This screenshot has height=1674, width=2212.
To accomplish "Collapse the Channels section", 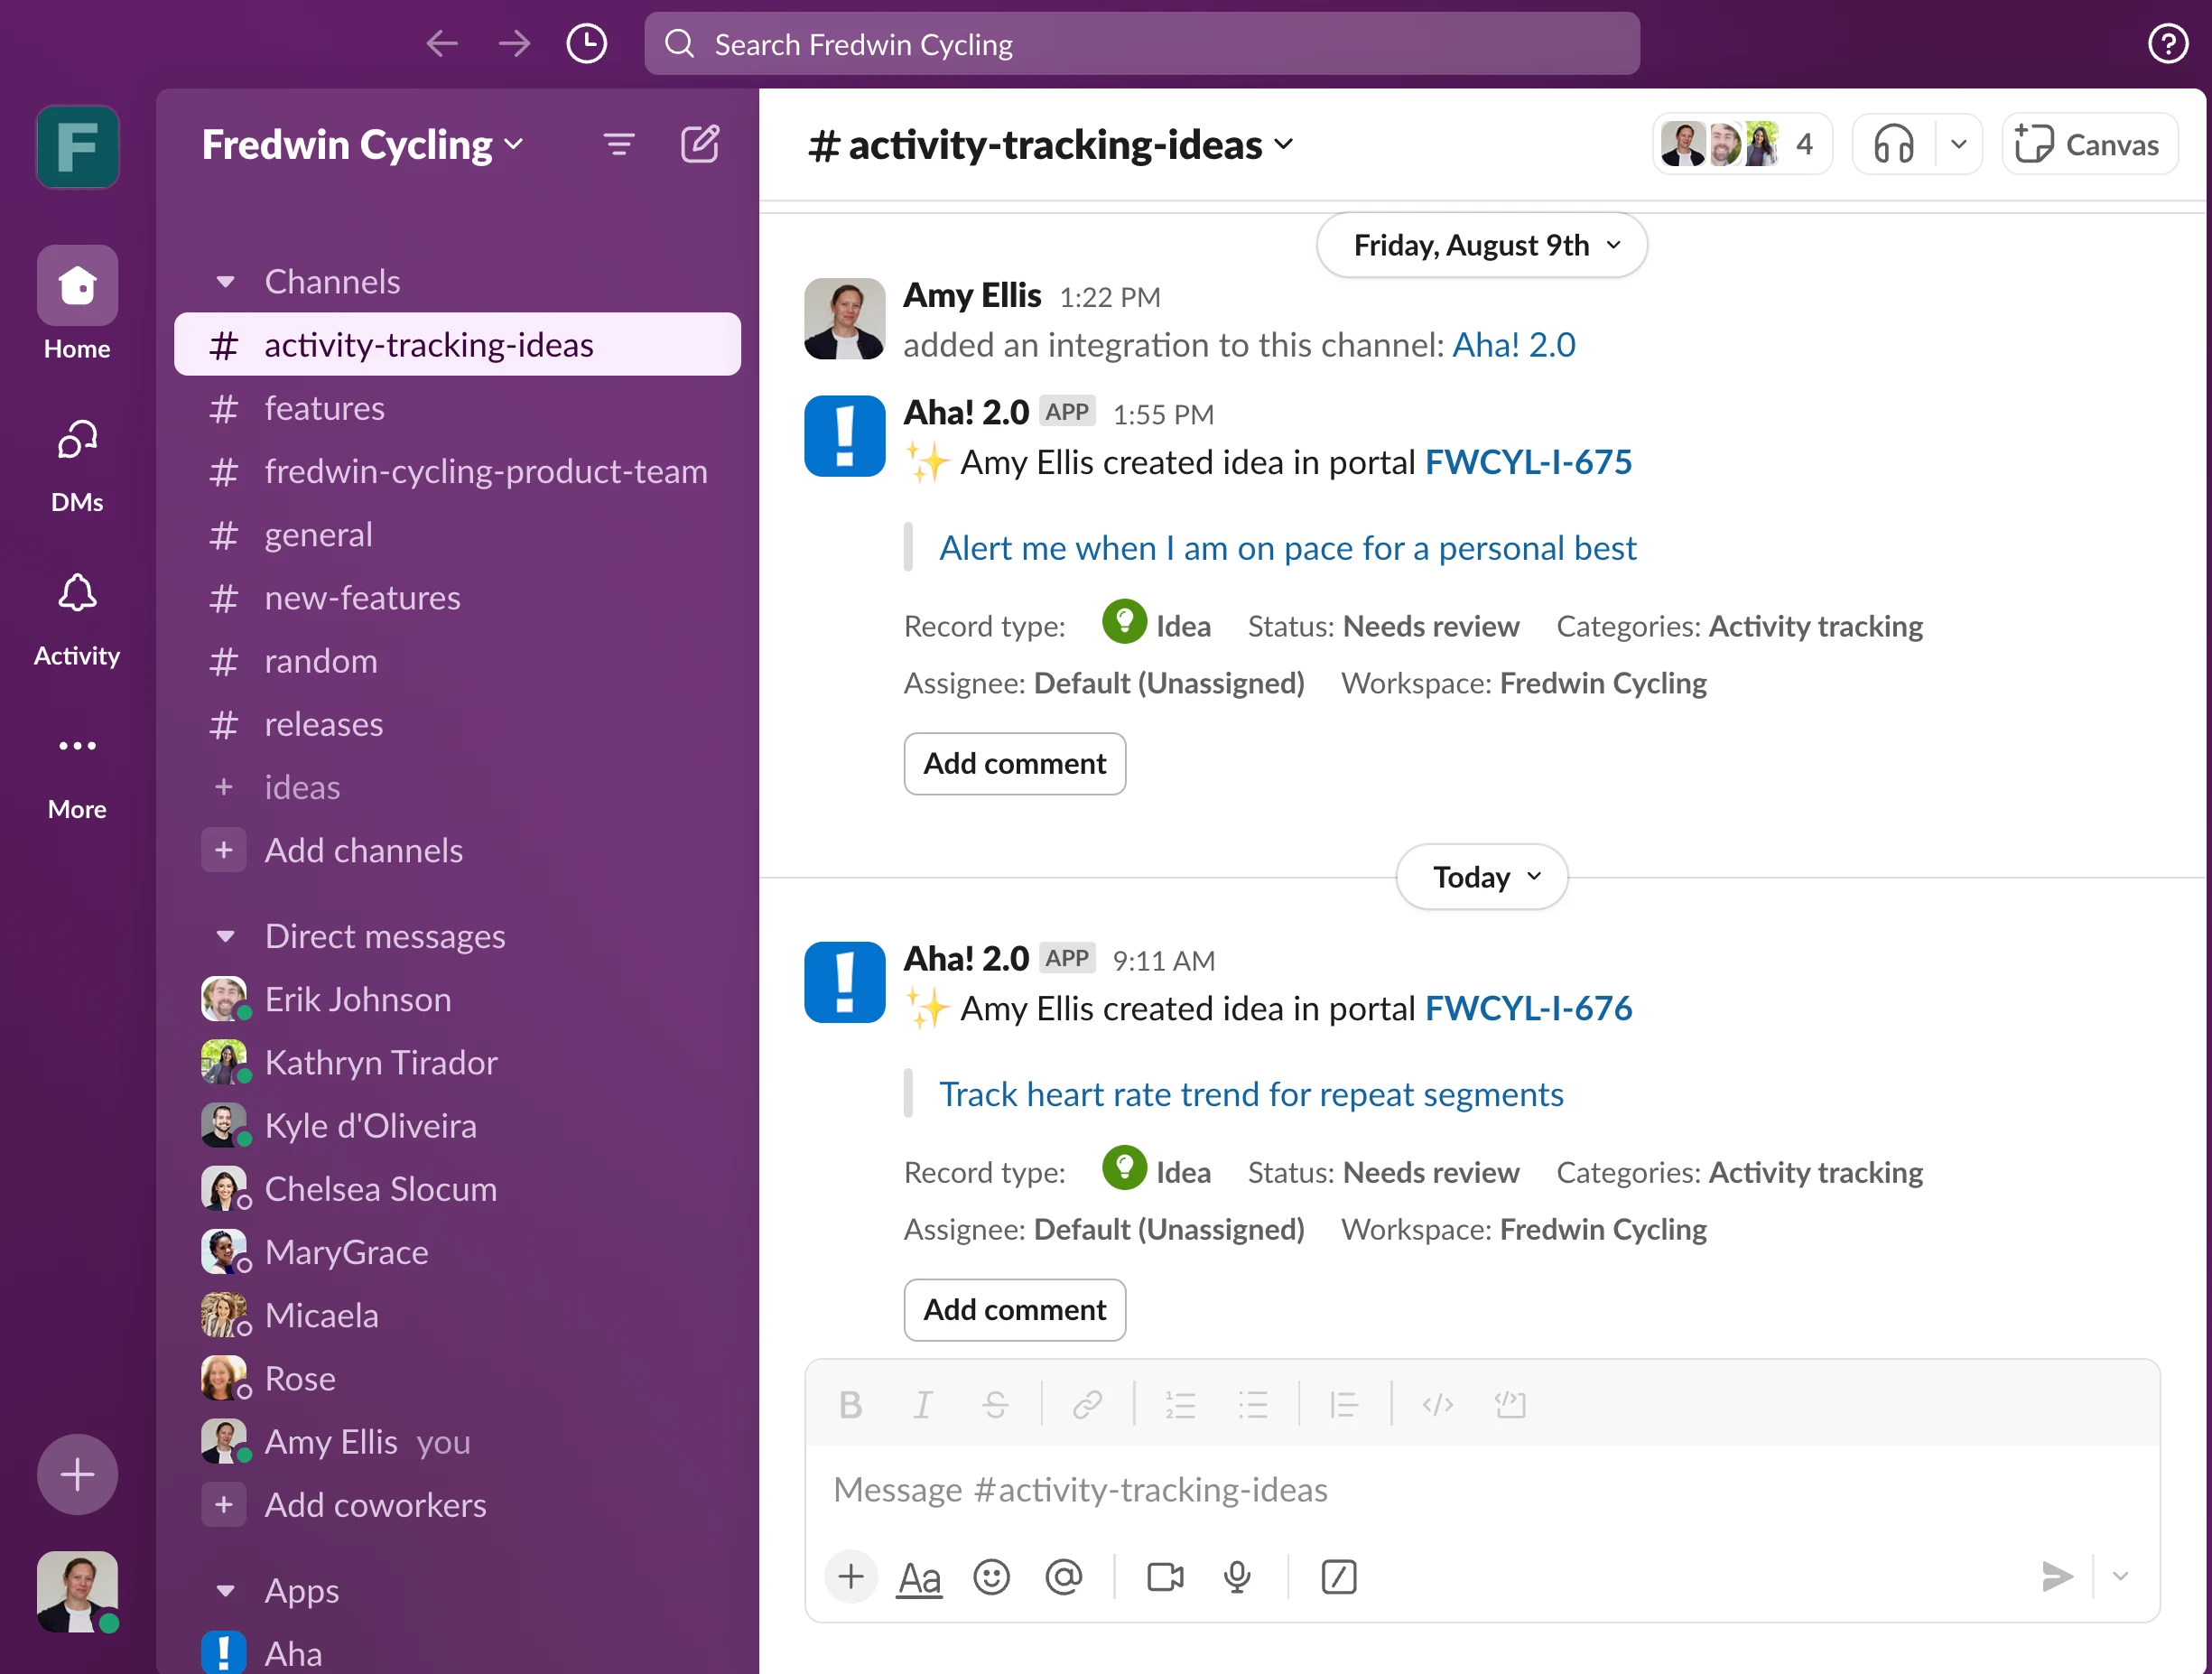I will pyautogui.click(x=226, y=282).
